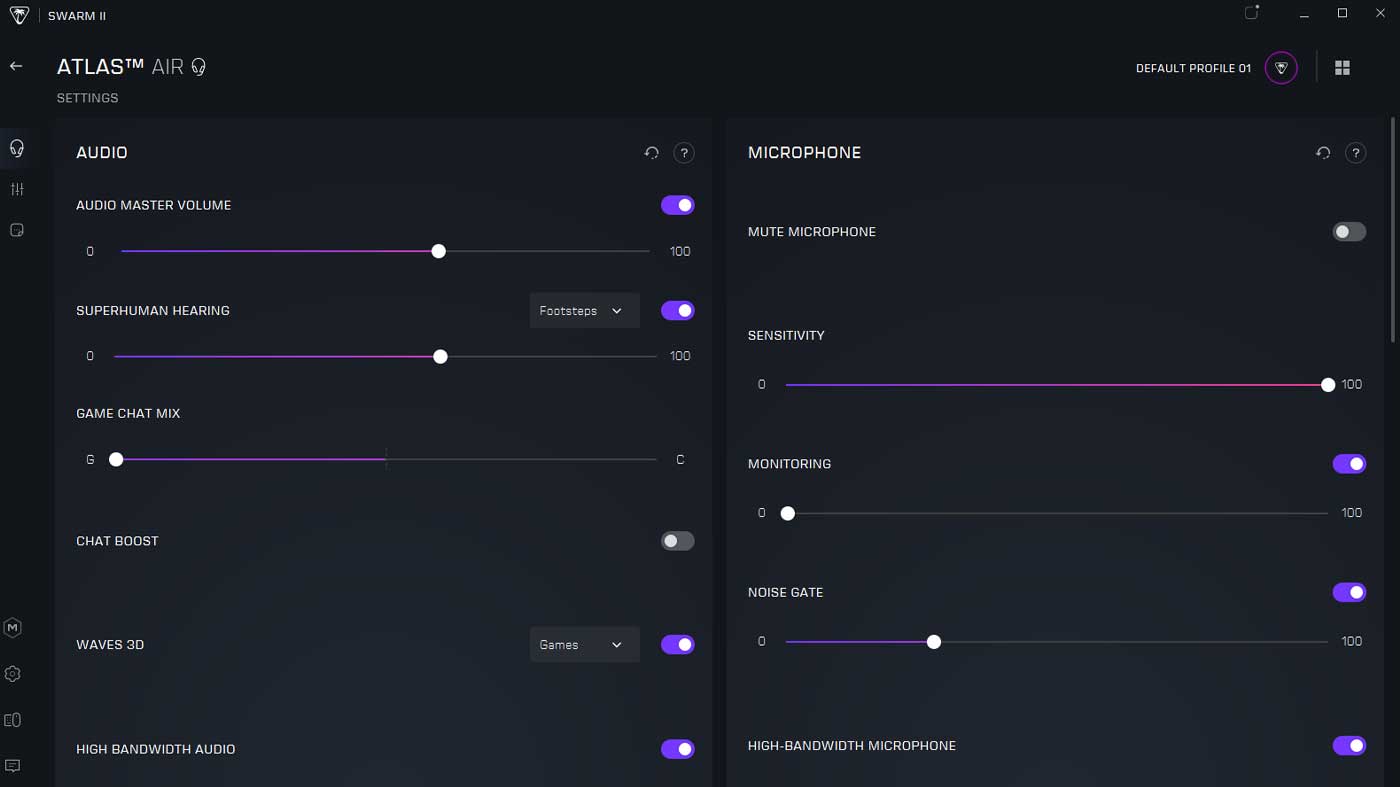The width and height of the screenshot is (1400, 787).
Task: Click the MICROPHONE panel heading
Action: 804,153
